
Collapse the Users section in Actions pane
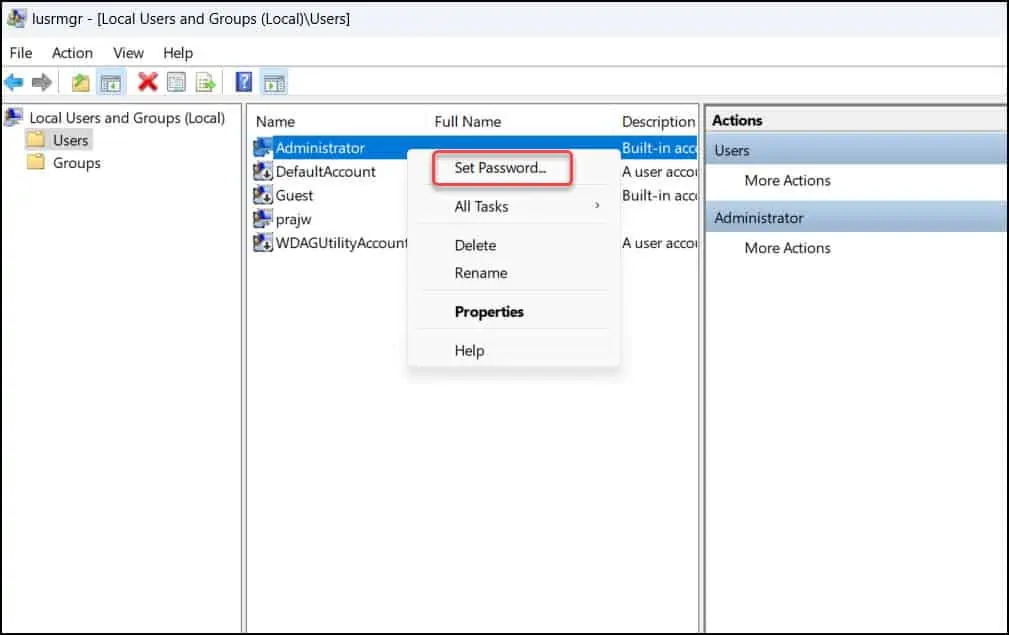click(x=856, y=150)
